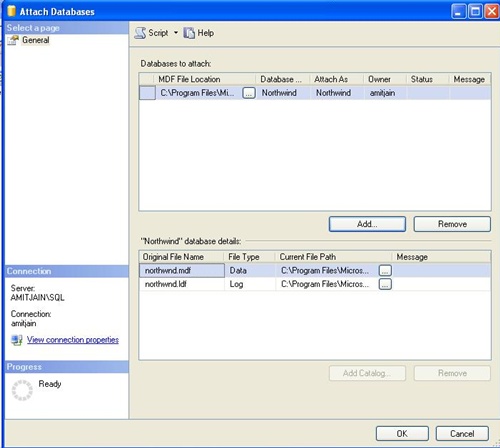Viewport: 500px width, 448px height.
Task: Close the Attach Databases dialog
Action: coord(492,11)
